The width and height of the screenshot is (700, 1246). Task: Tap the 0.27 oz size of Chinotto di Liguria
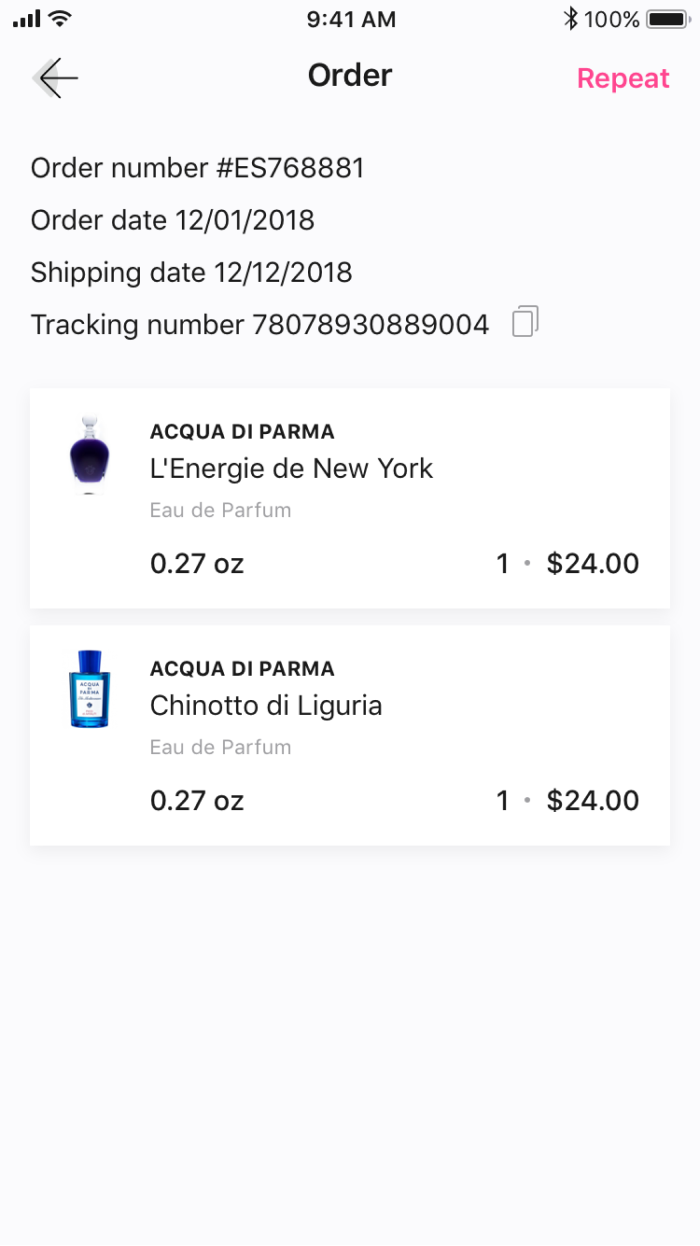pyautogui.click(x=197, y=801)
